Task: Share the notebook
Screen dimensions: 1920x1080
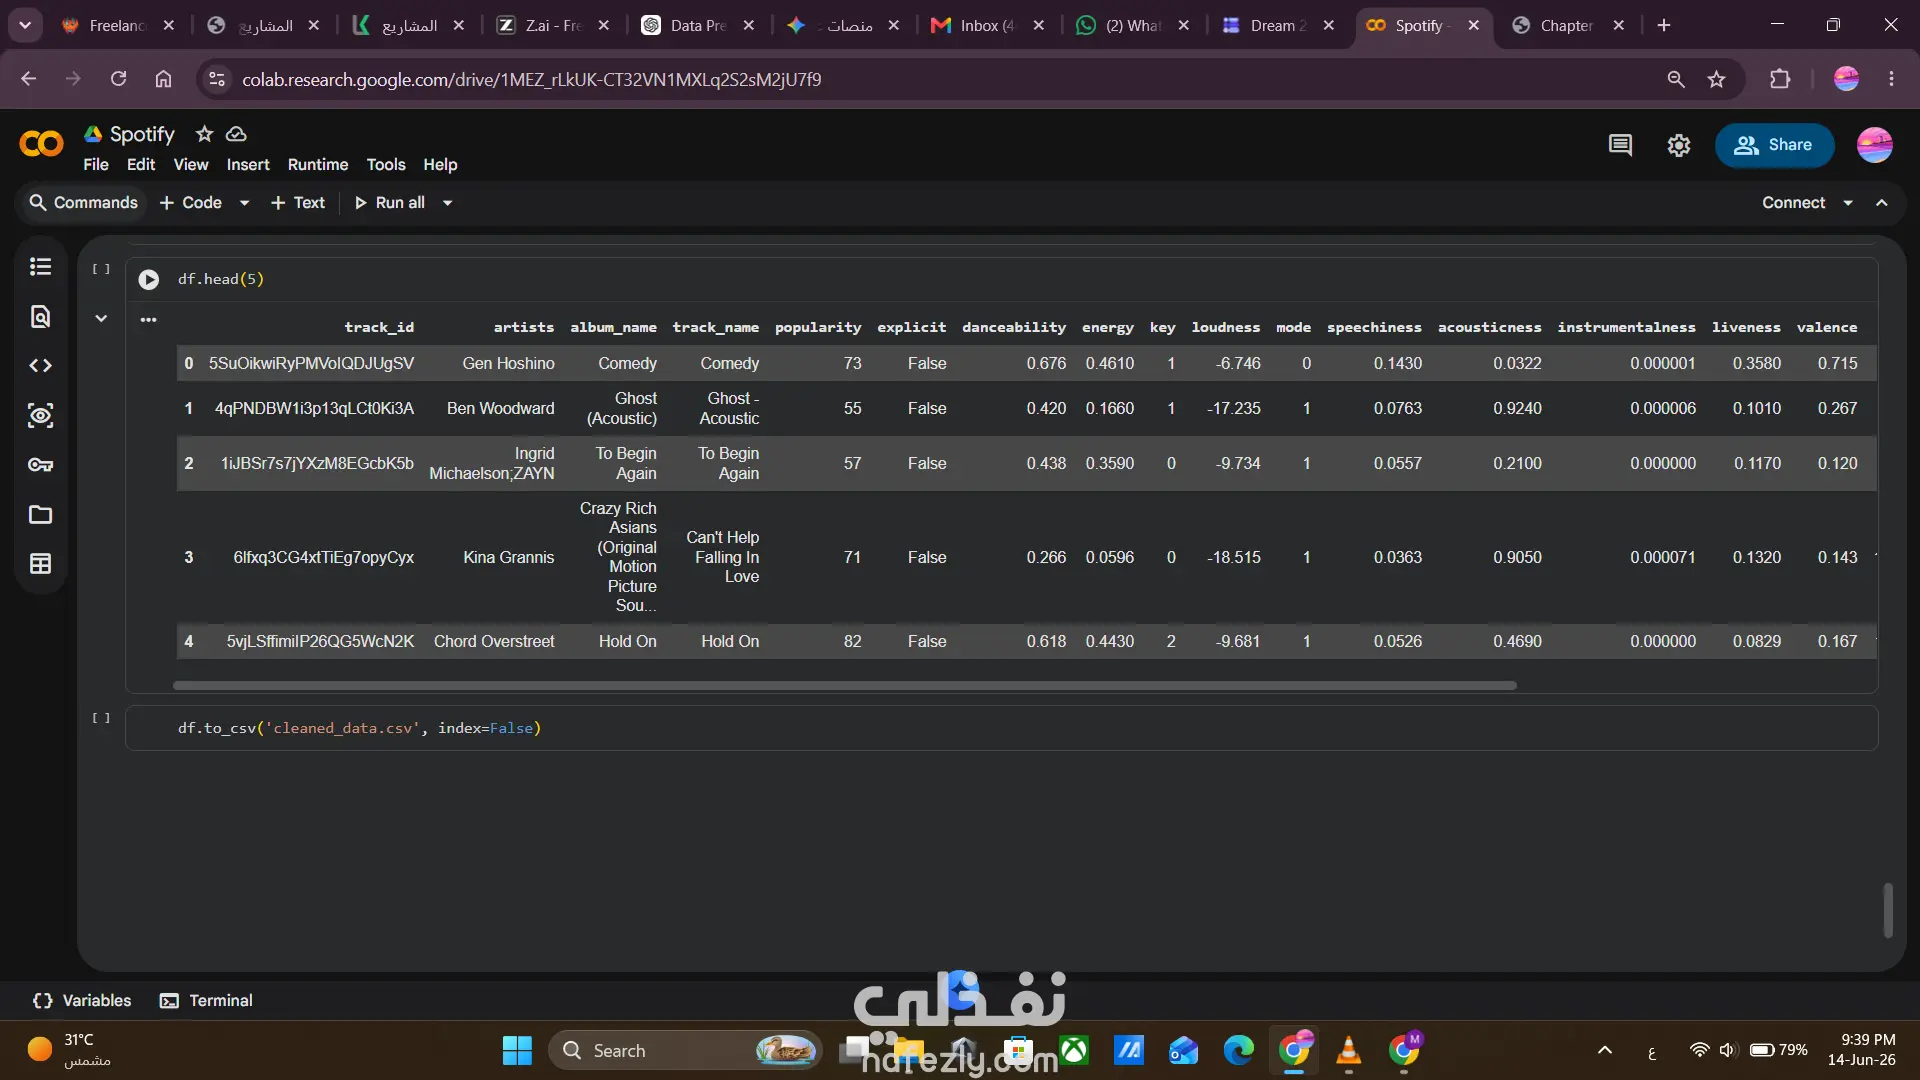Action: click(x=1774, y=146)
